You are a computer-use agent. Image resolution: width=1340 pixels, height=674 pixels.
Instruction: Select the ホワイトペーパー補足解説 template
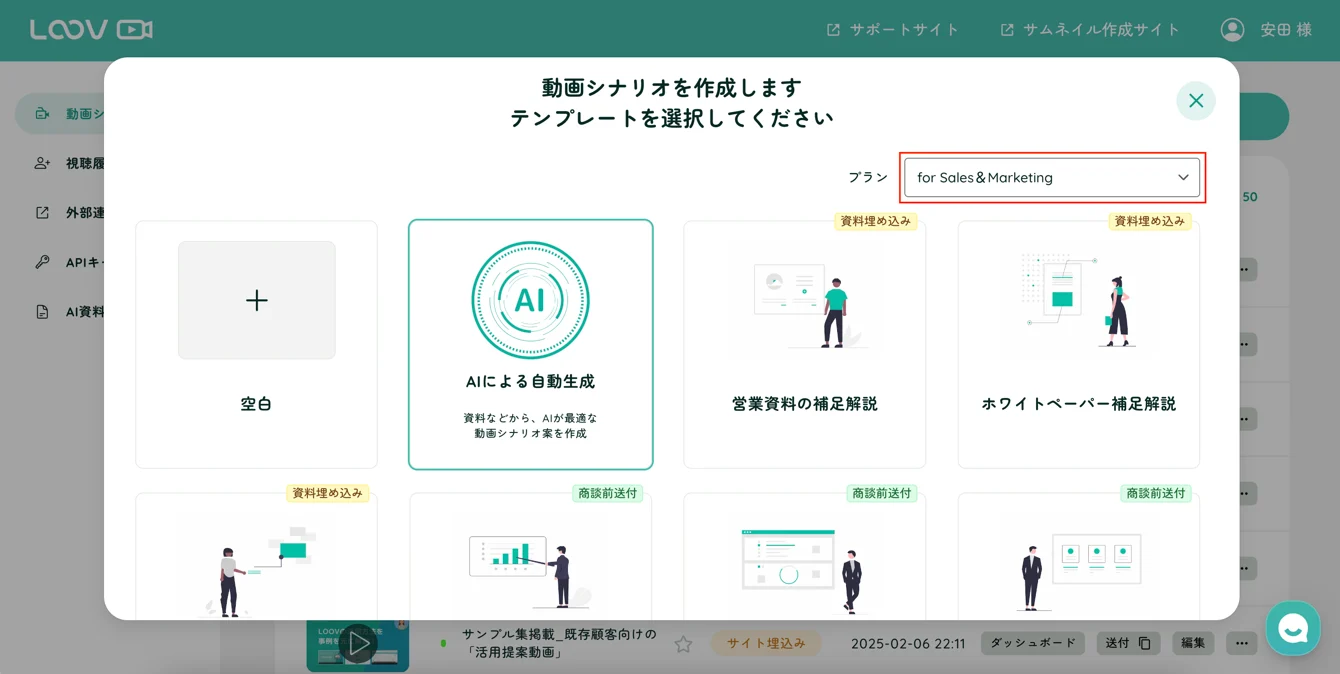[1079, 344]
